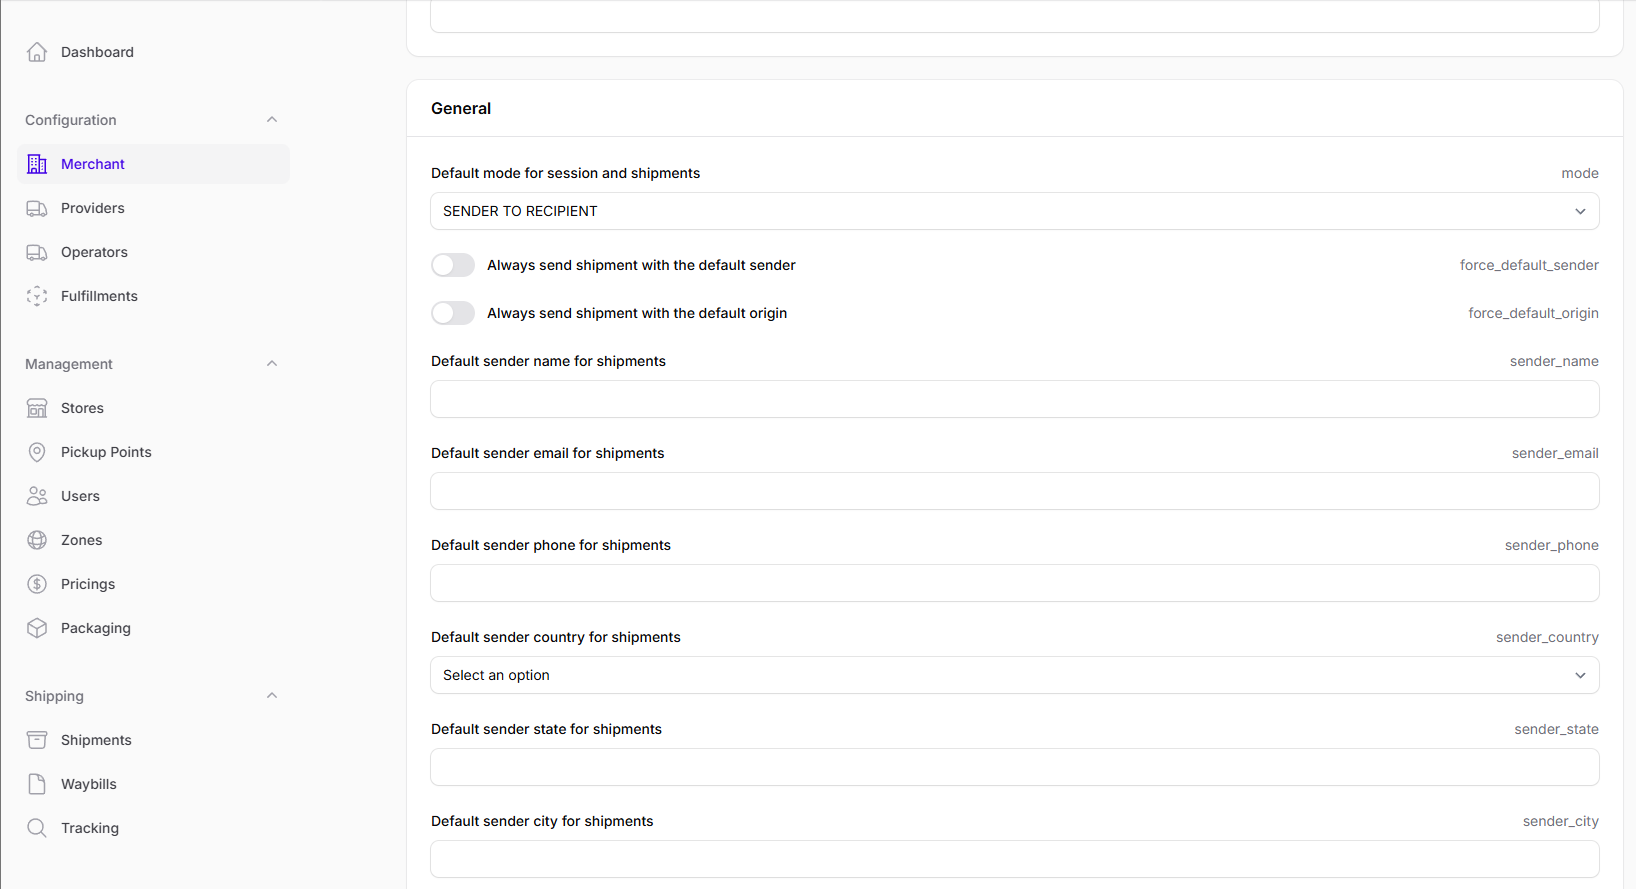Open the Waybills link
The width and height of the screenshot is (1636, 889).
point(89,784)
